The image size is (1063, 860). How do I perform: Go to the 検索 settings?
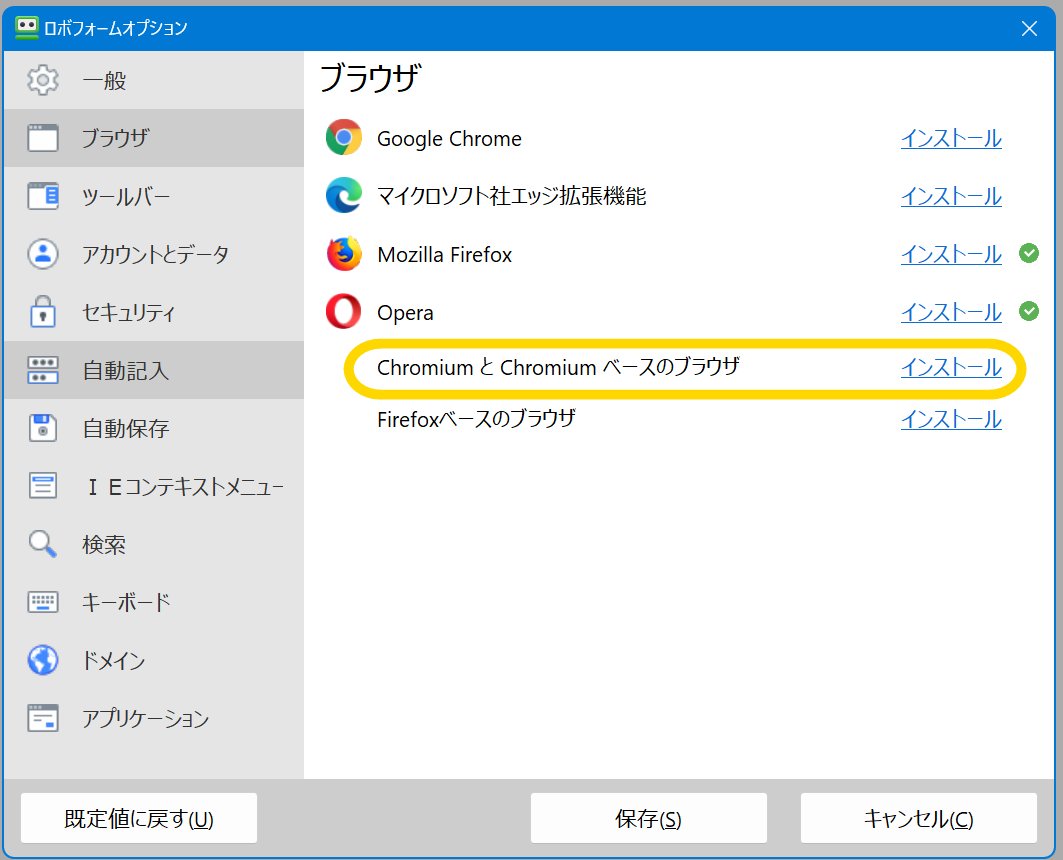[154, 544]
